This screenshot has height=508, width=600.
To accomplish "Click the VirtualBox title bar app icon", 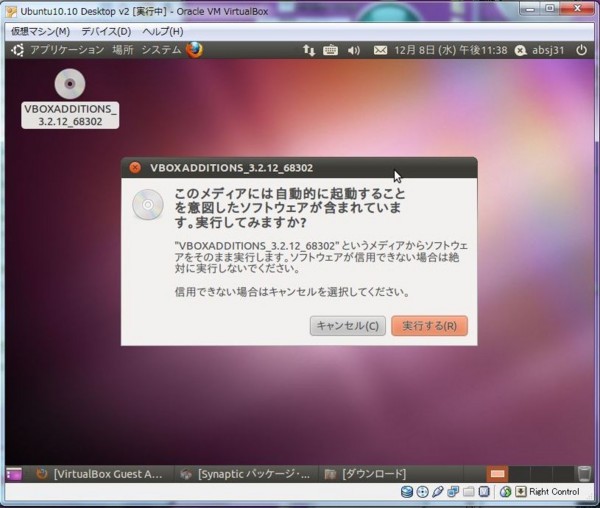I will [x=11, y=11].
